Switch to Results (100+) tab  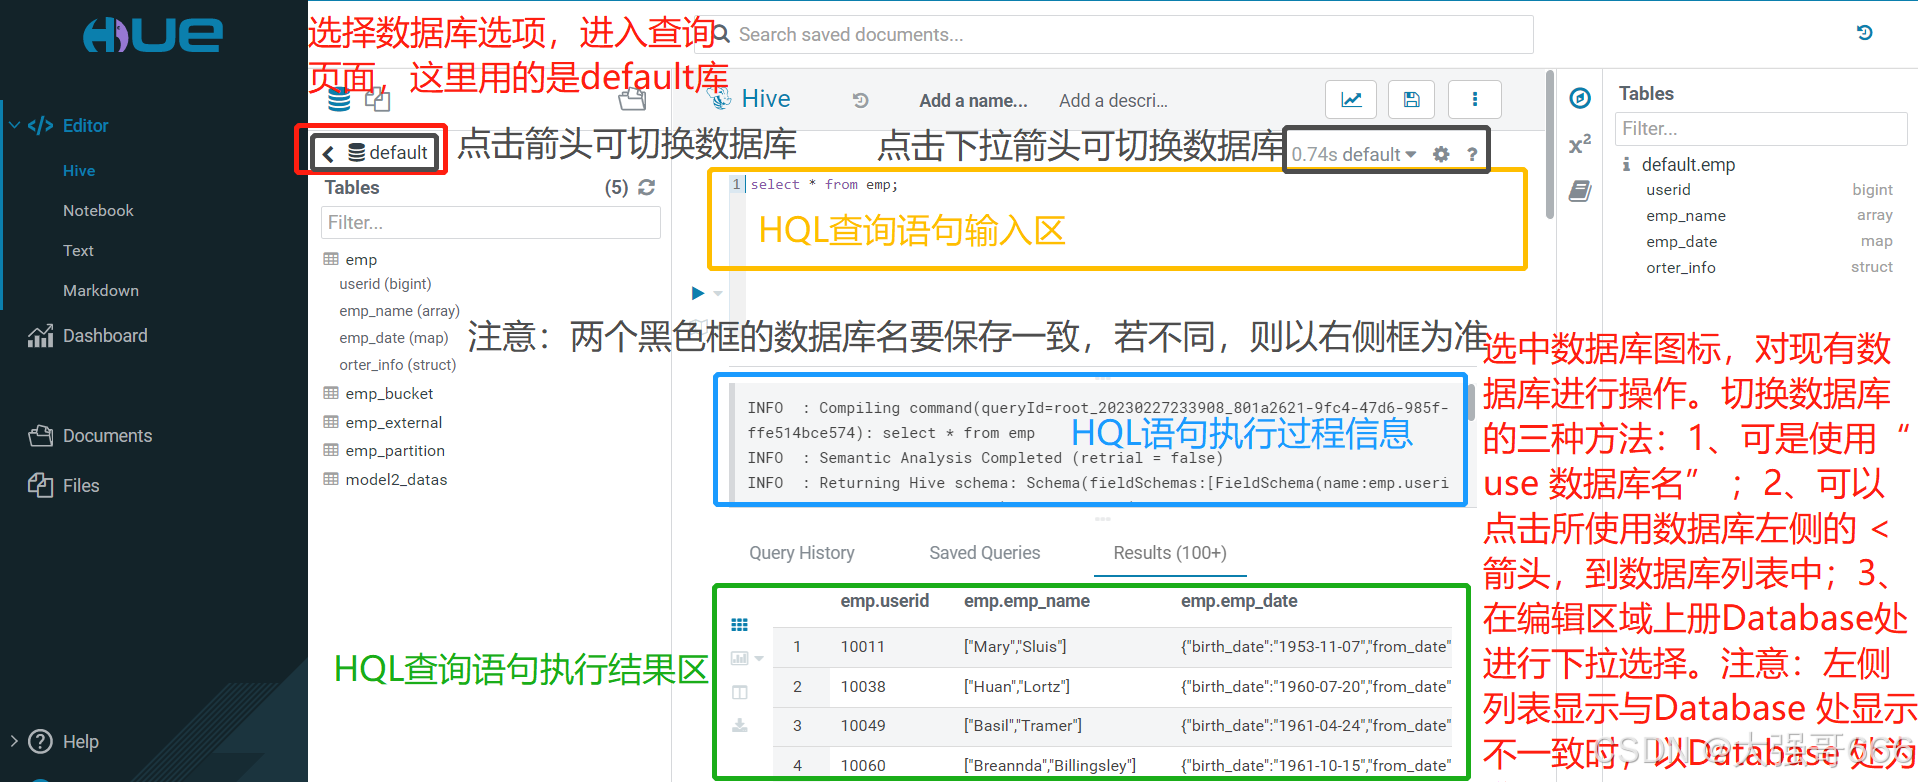[x=1170, y=553]
